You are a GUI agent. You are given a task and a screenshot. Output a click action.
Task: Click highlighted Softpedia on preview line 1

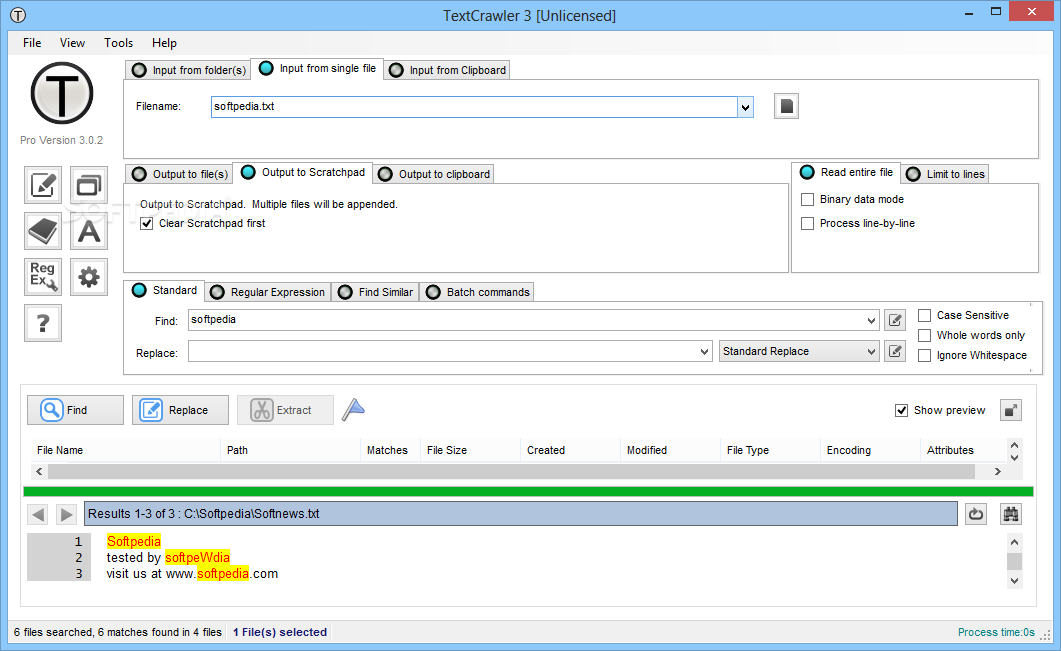point(133,541)
